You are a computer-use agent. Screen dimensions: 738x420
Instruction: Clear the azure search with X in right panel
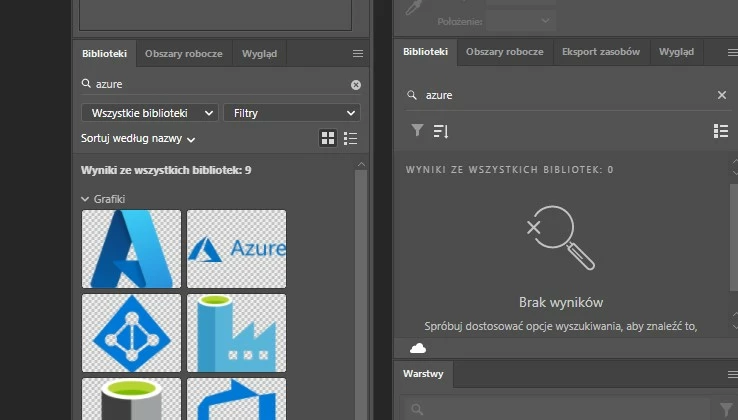(722, 95)
